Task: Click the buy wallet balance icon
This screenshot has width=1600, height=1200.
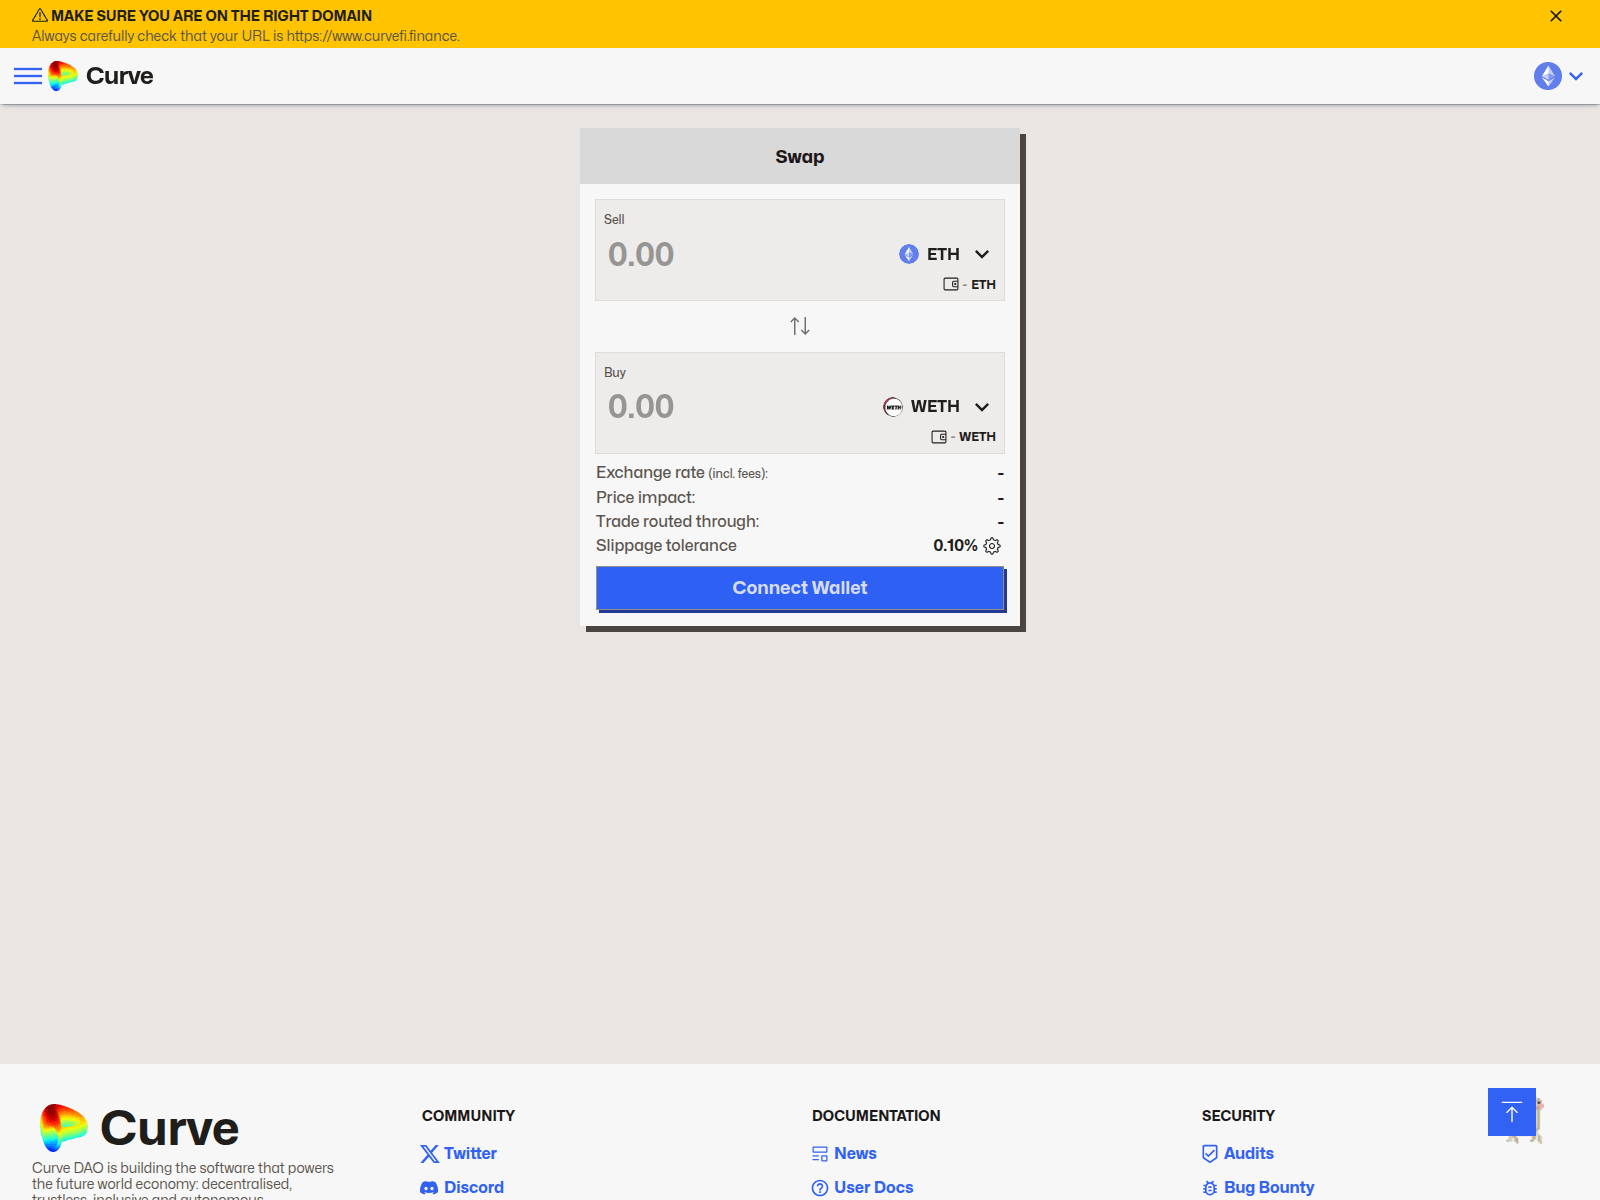Action: tap(939, 437)
